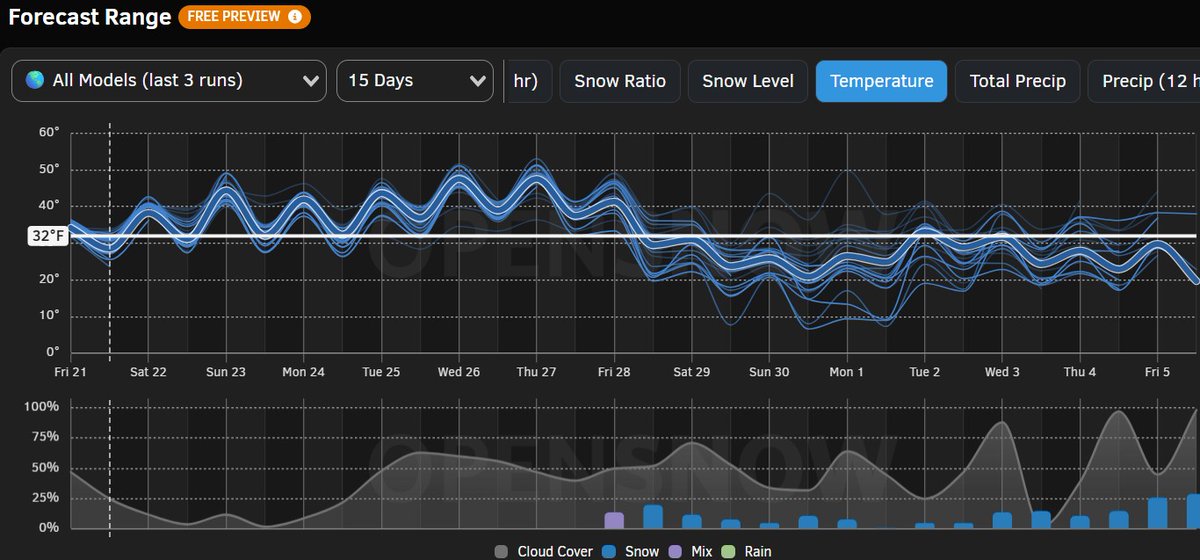Click the Fri 21 date label
Screen dimensions: 1200x560
tap(71, 372)
